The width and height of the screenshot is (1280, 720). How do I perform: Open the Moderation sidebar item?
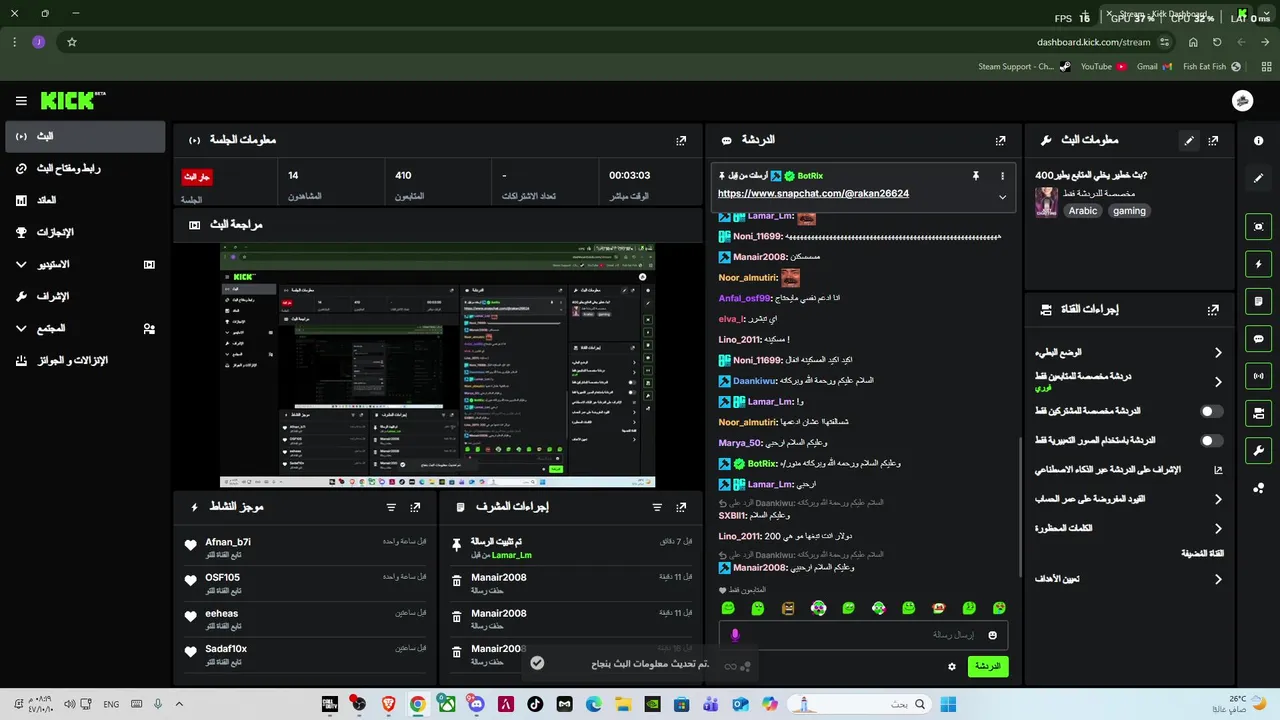coord(85,296)
